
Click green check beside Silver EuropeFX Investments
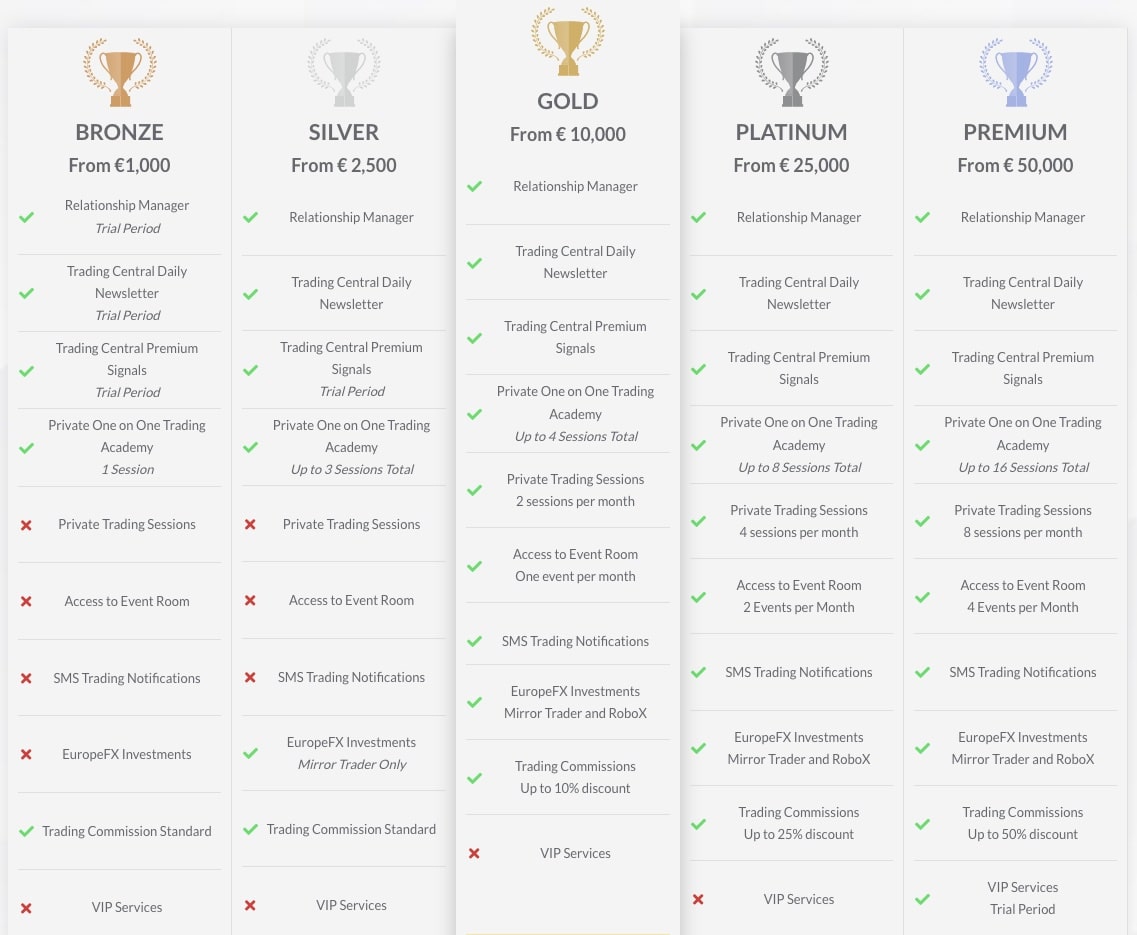click(250, 753)
